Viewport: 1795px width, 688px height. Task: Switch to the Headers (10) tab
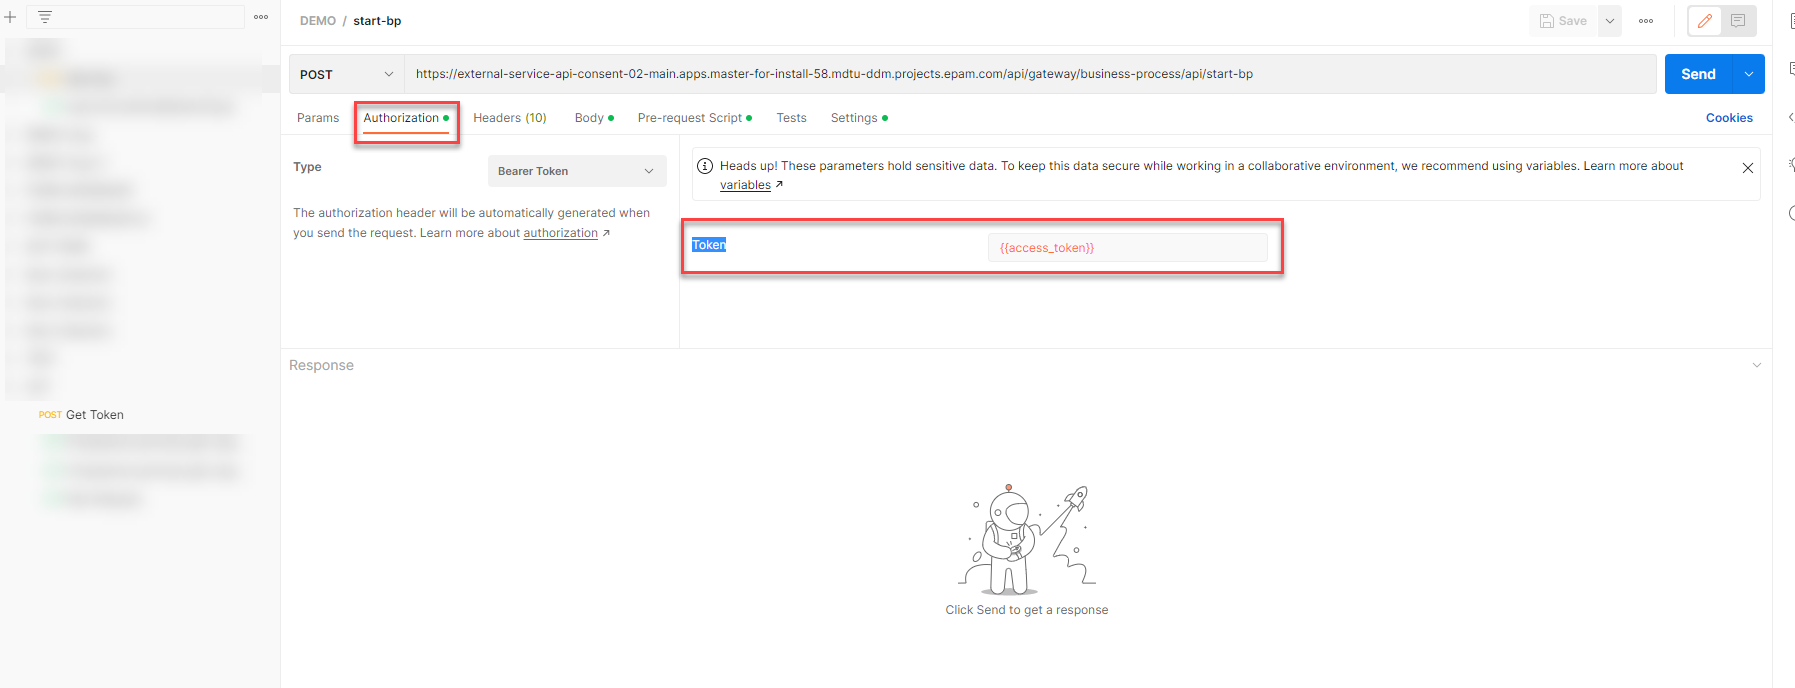[509, 118]
